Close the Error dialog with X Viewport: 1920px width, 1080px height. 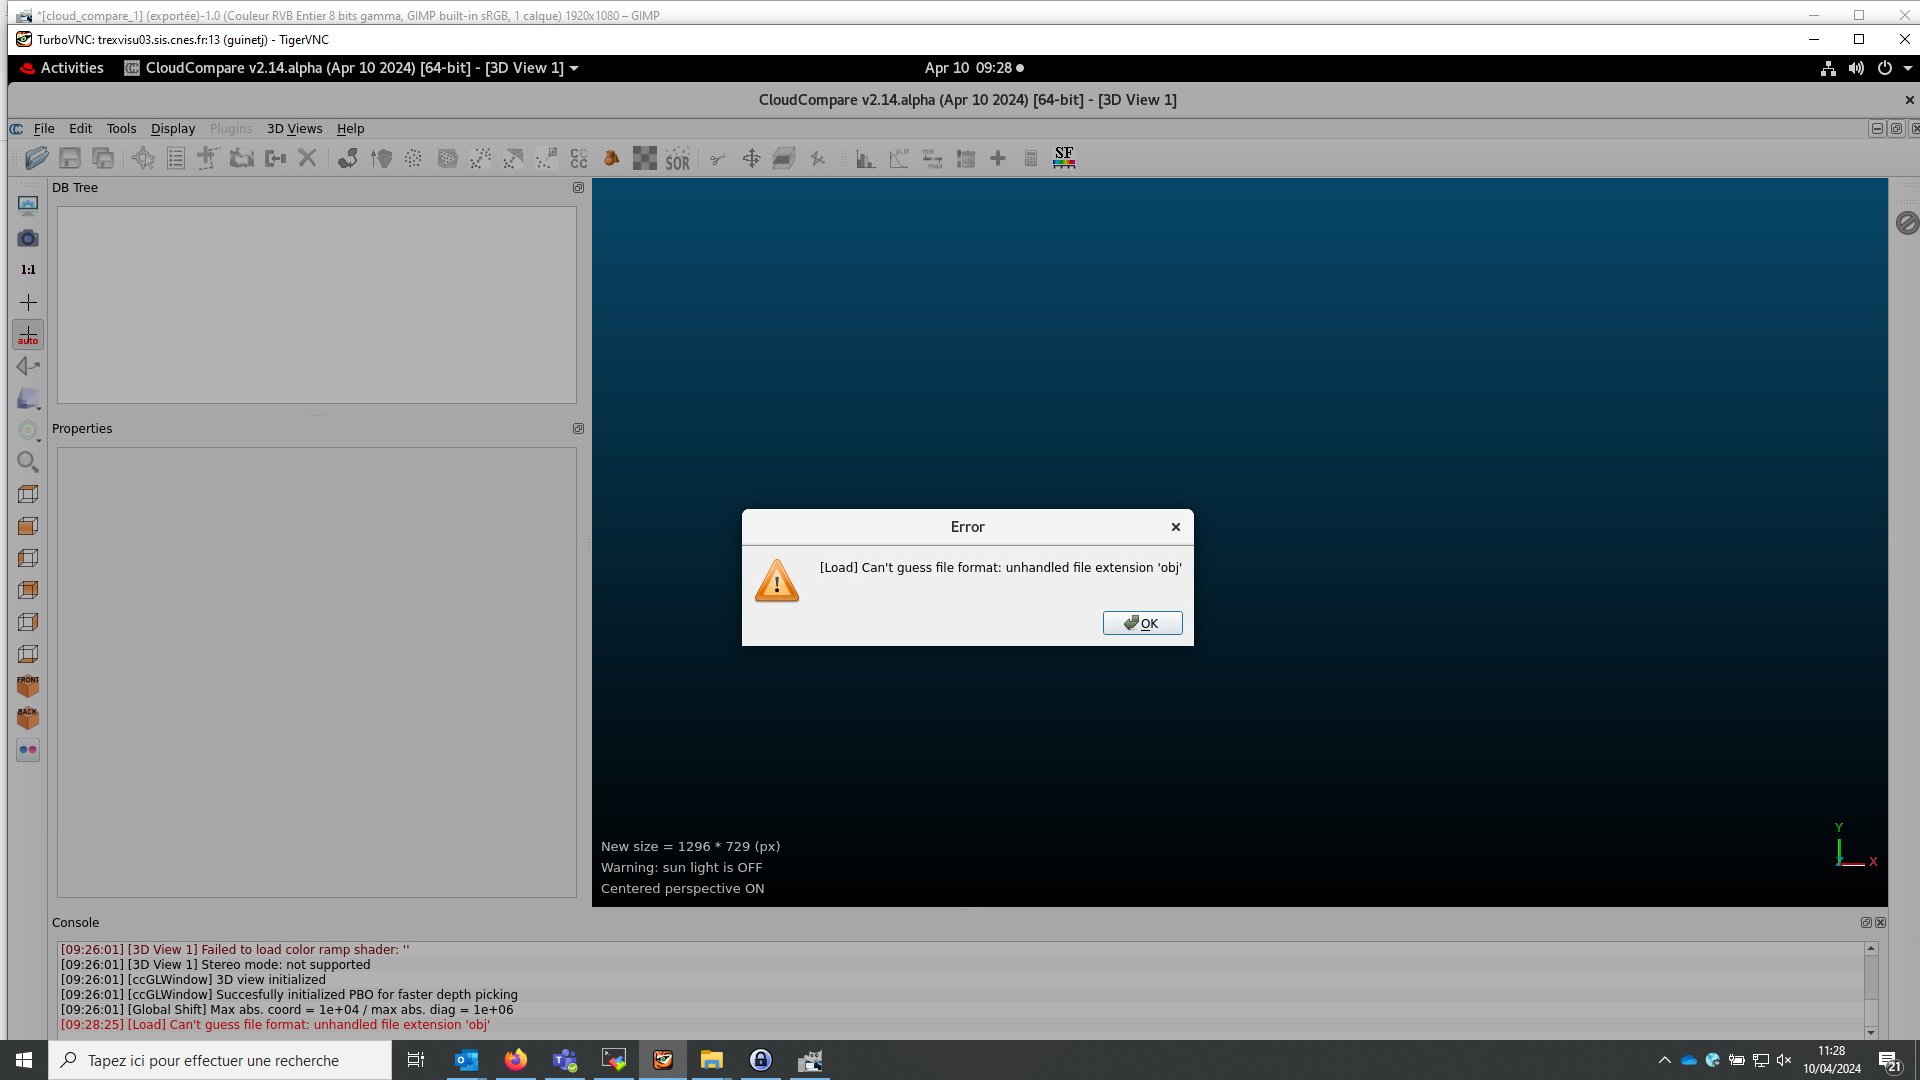coord(1176,527)
